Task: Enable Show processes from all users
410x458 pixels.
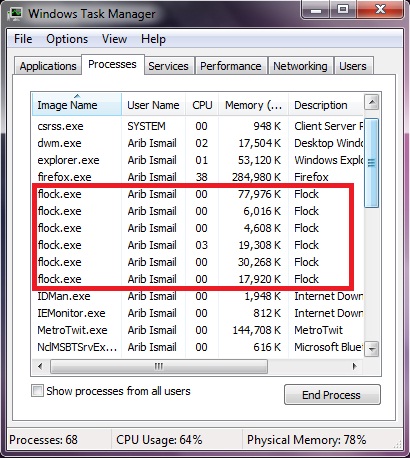Action: [37, 391]
